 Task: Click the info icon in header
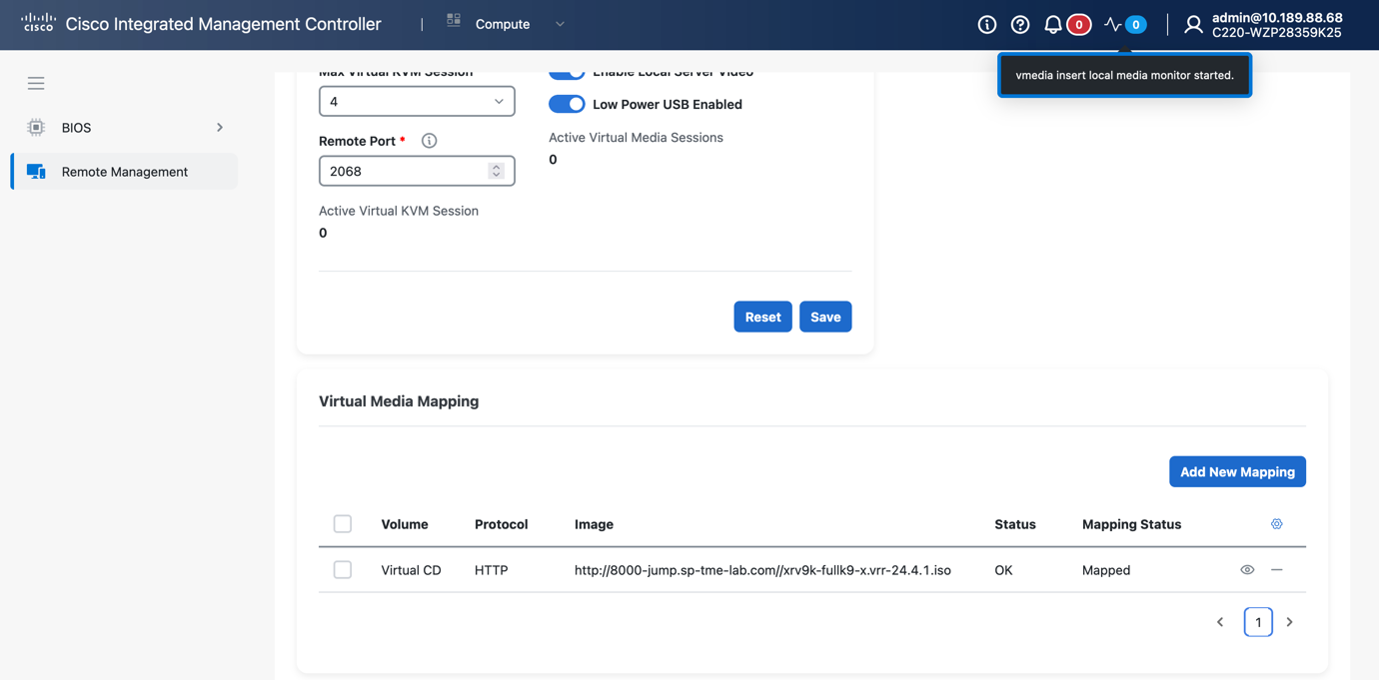click(x=986, y=25)
